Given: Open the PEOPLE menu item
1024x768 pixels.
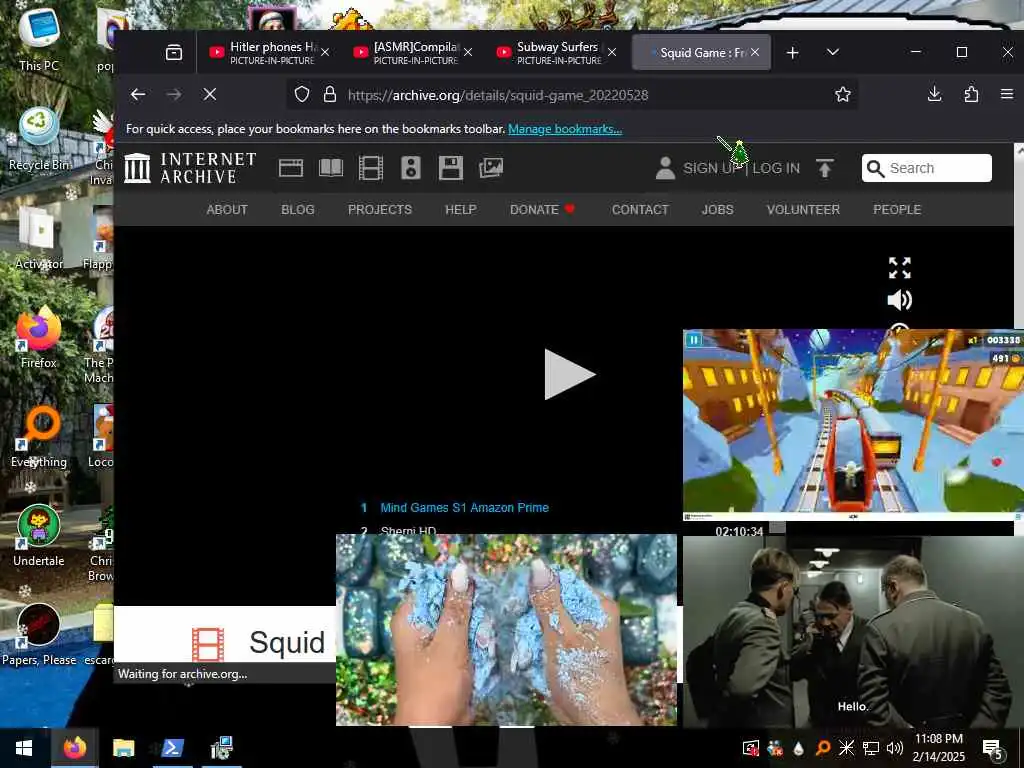Looking at the screenshot, I should [897, 210].
